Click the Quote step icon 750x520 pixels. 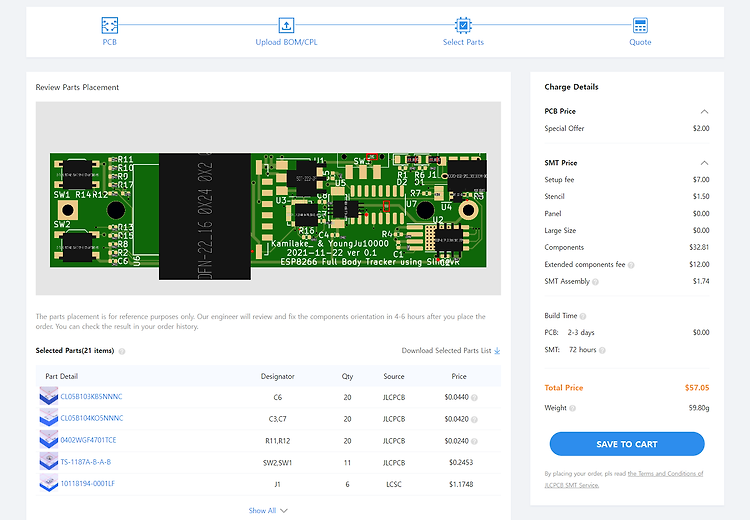click(x=640, y=25)
